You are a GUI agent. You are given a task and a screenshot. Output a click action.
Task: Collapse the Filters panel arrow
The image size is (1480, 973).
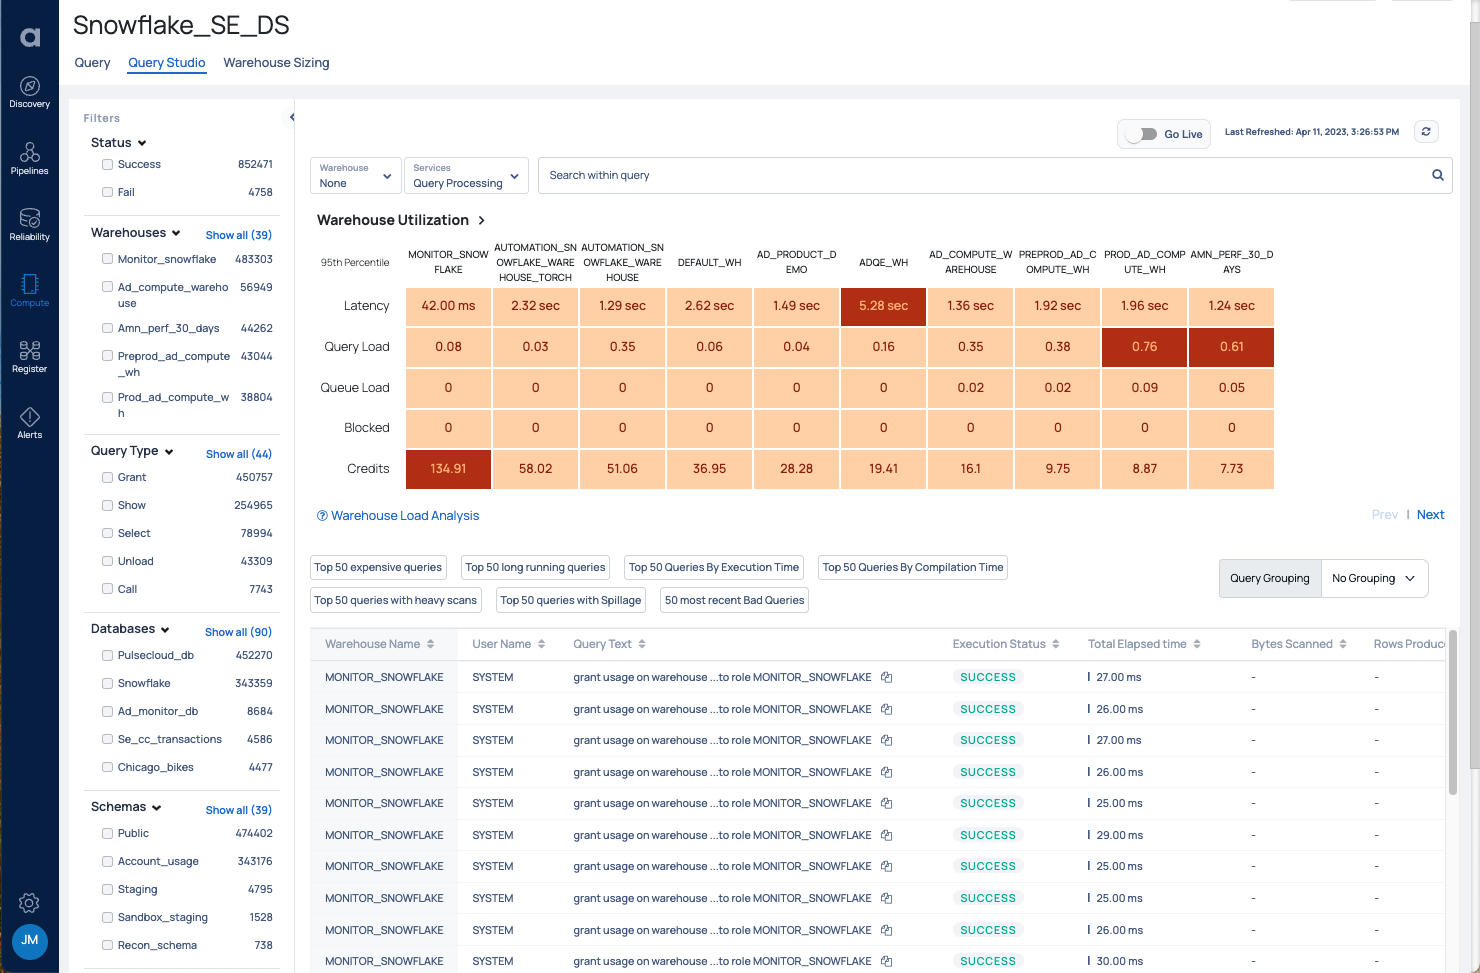point(291,117)
